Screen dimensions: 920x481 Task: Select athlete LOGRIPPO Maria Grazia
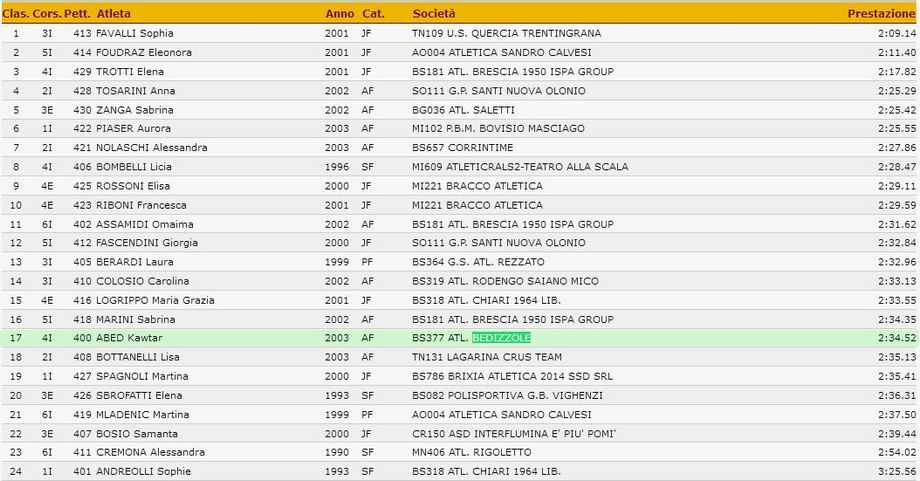pos(155,300)
